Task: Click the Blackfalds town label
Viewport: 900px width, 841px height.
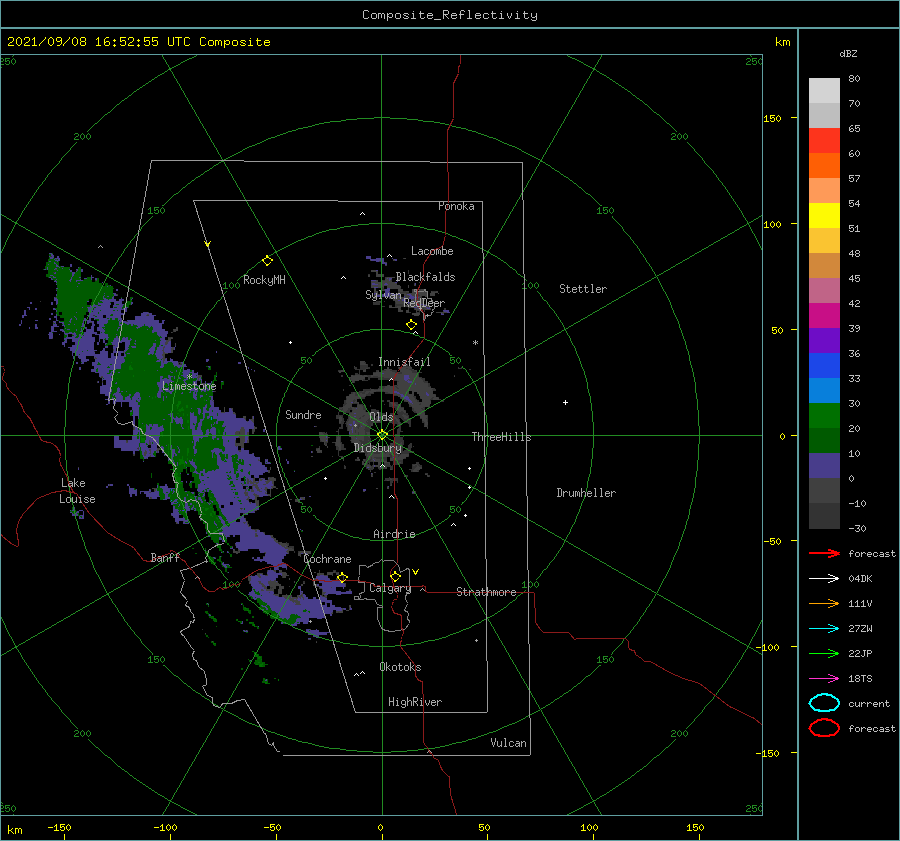Action: coord(425,277)
